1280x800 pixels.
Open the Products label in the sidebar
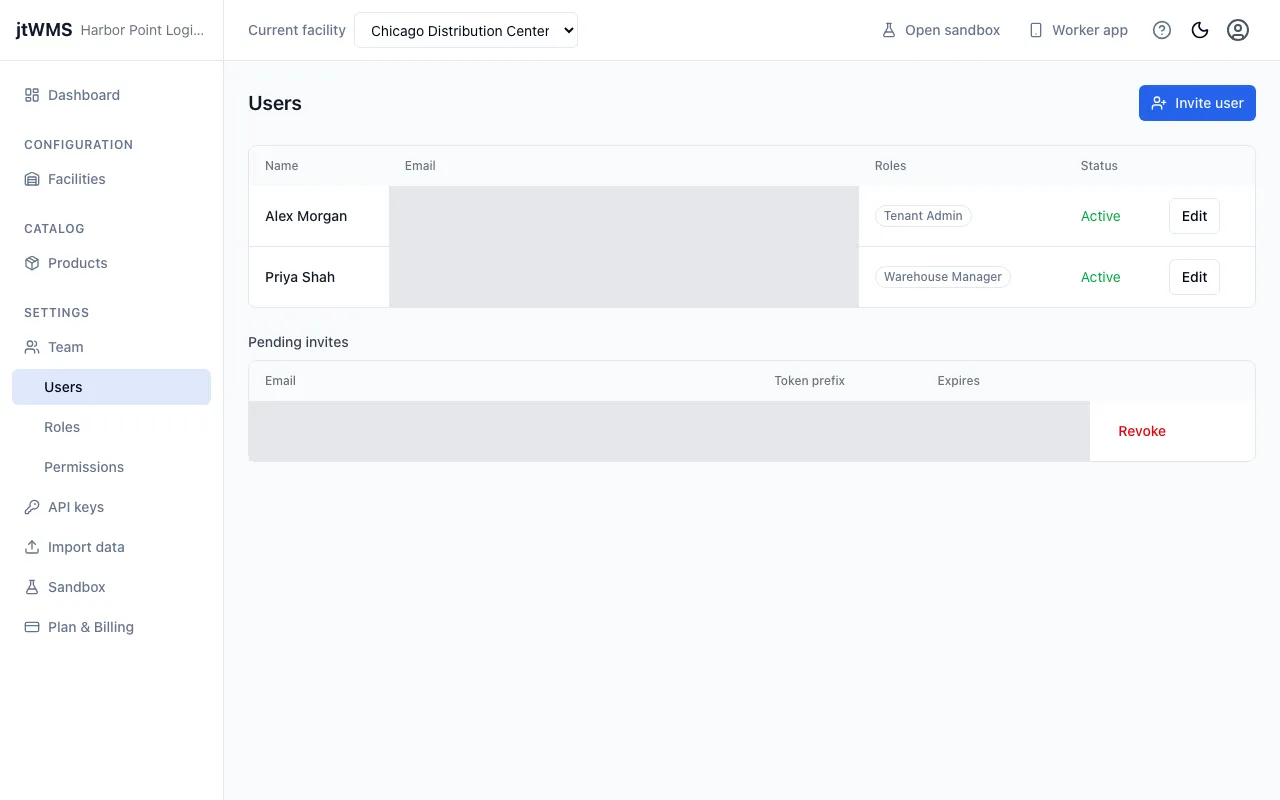click(78, 263)
